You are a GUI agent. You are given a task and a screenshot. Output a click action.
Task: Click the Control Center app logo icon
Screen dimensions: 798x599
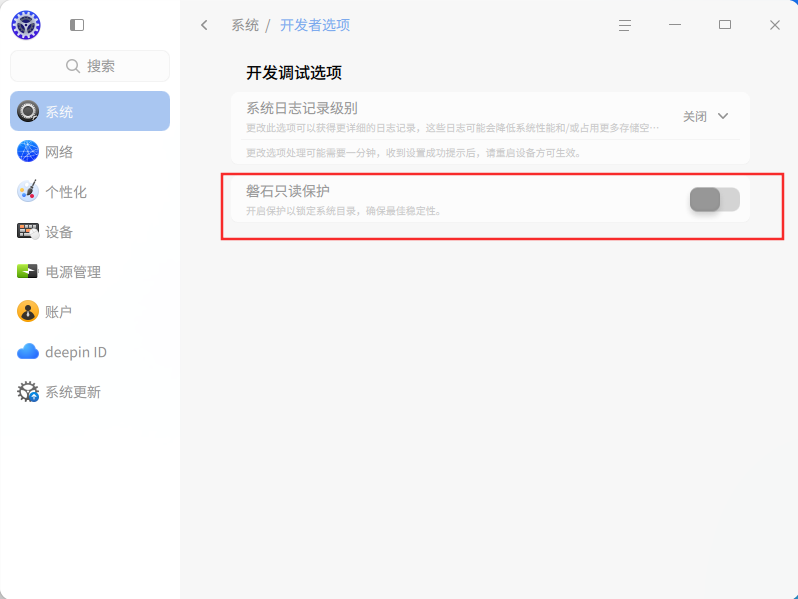26,25
